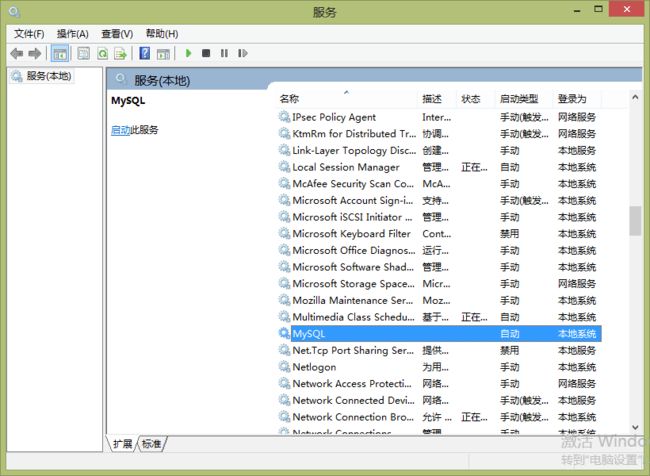Stop the service with the square icon
Screen dimensions: 650x476
click(206, 53)
